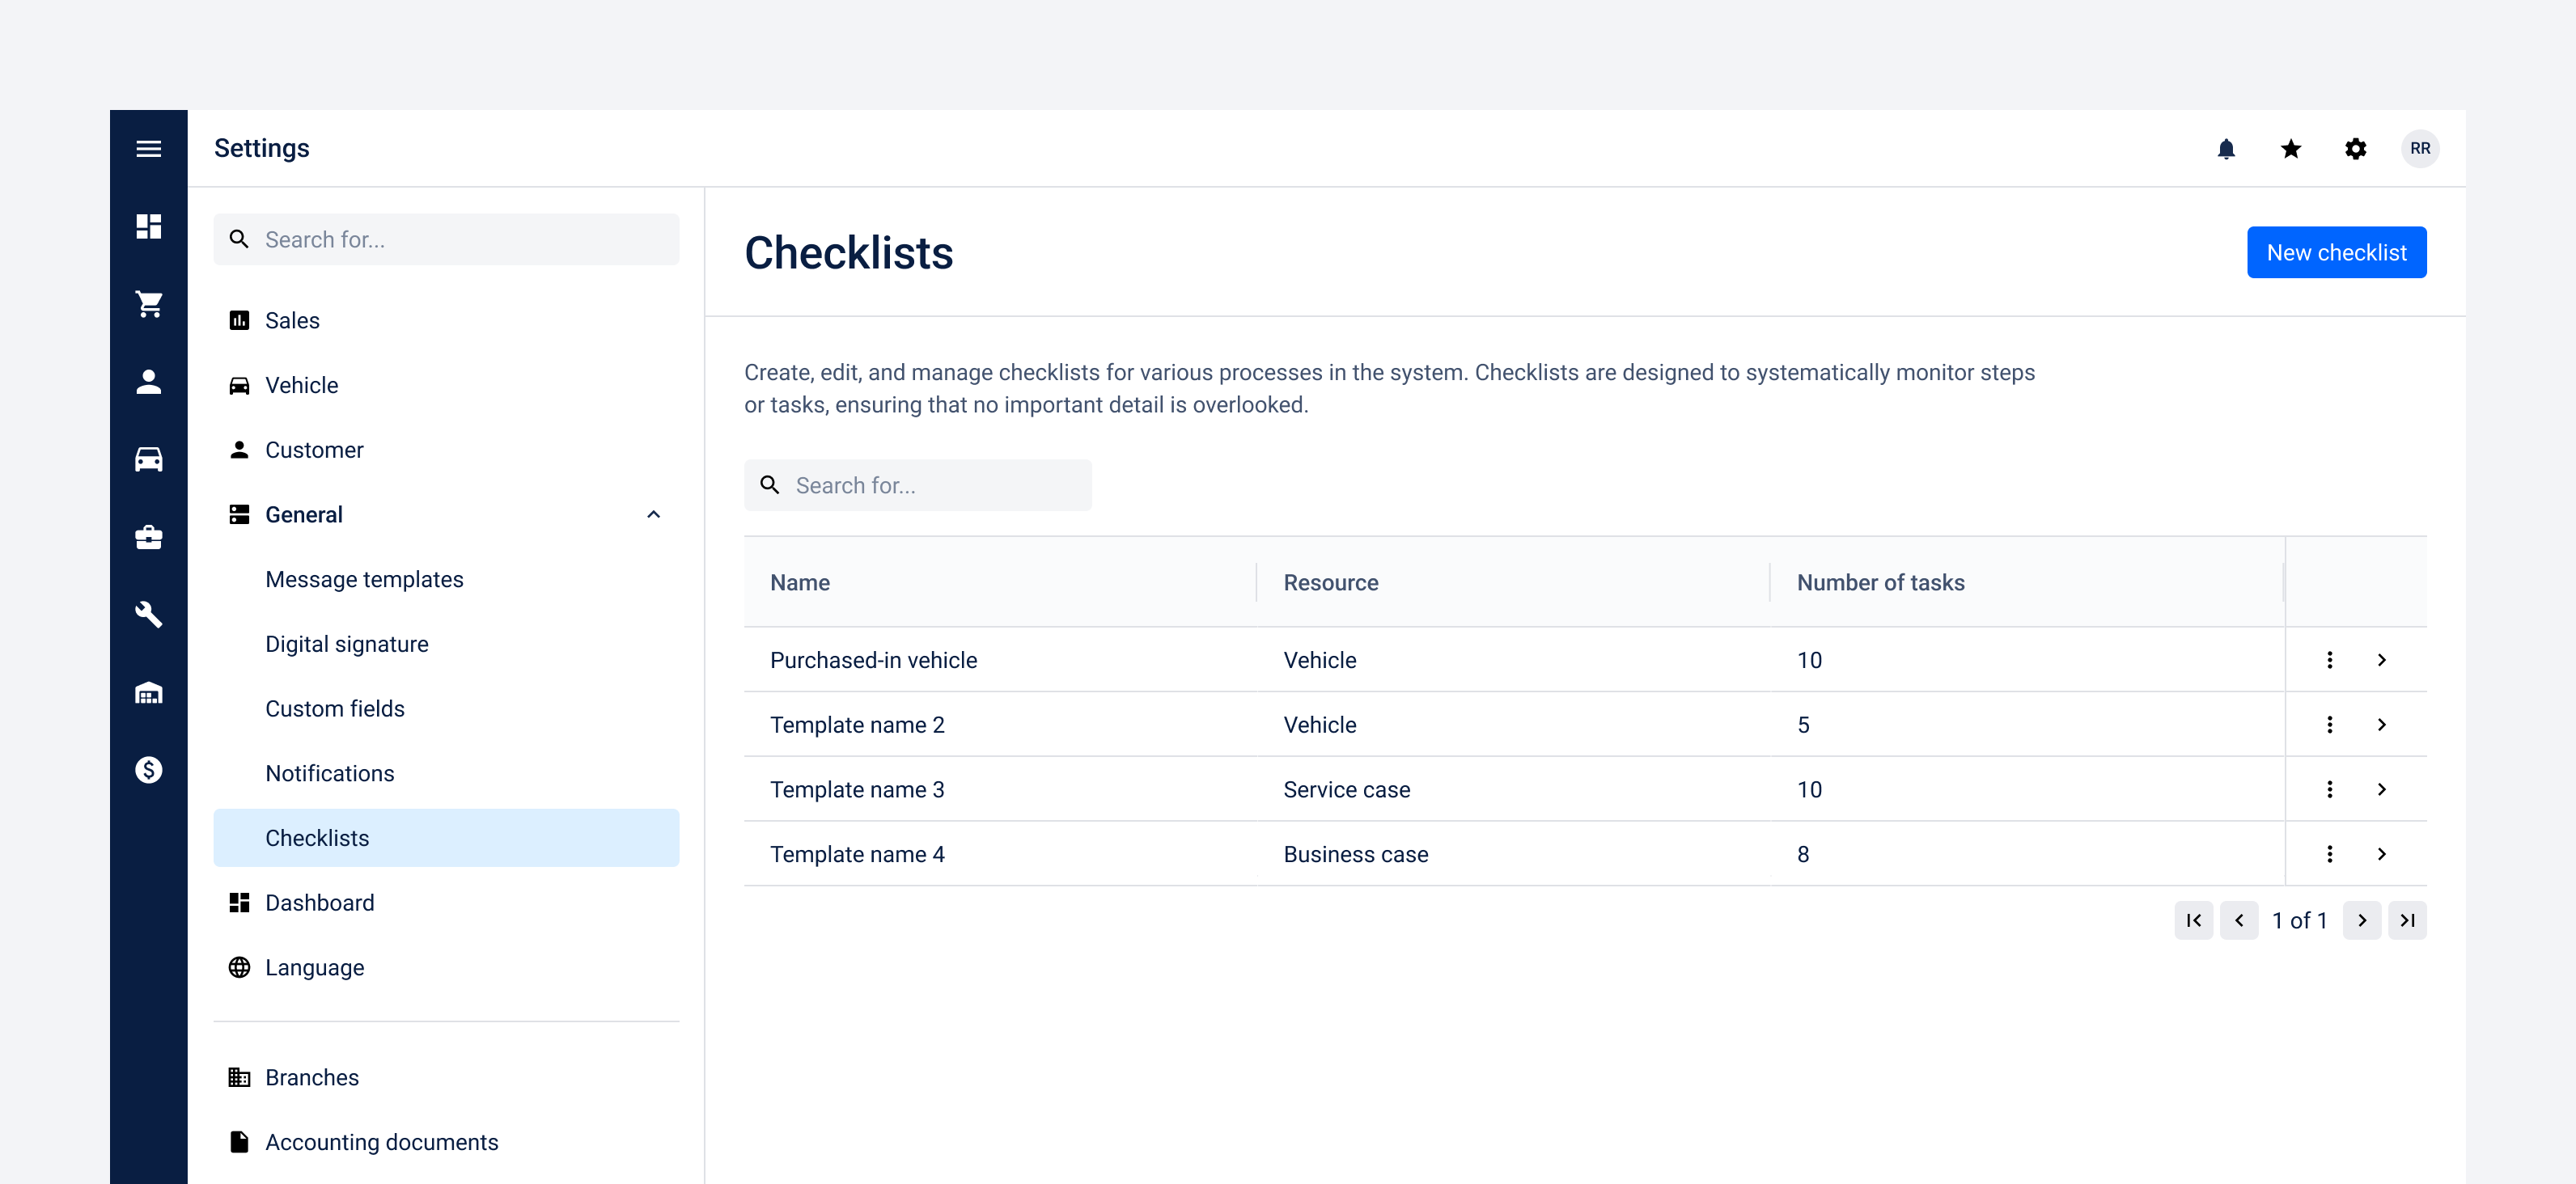2576x1184 pixels.
Task: Open Accounting documents settings item
Action: [x=446, y=1142]
